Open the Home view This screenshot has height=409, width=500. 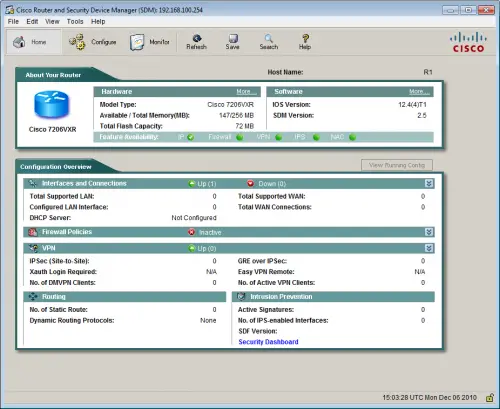33,42
